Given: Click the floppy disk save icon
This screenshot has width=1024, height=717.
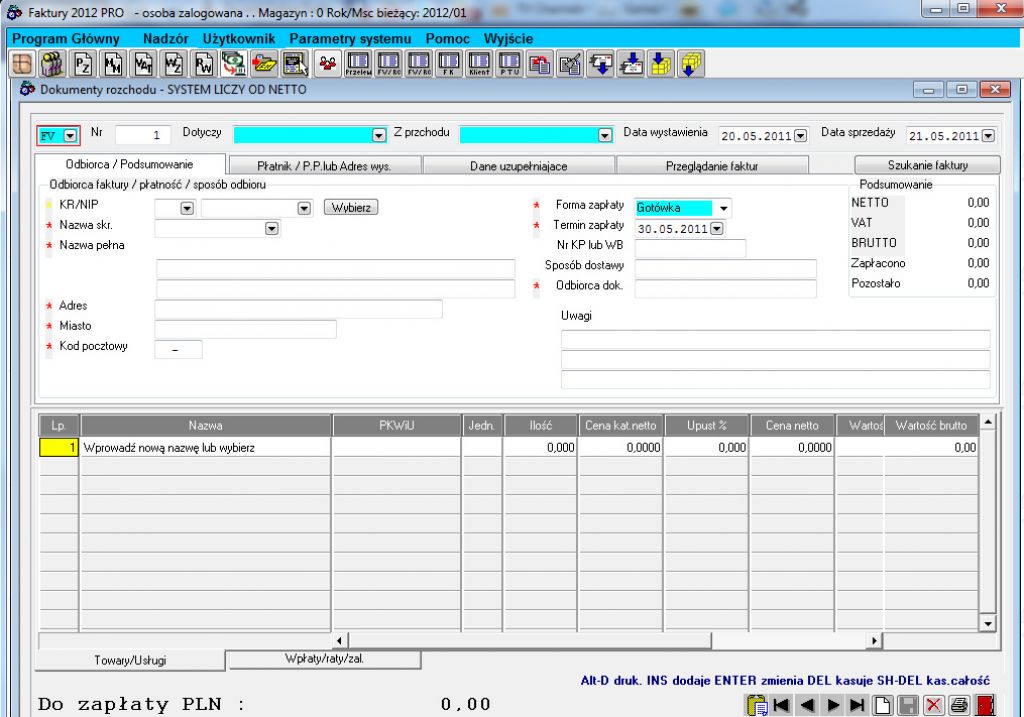Looking at the screenshot, I should click(908, 705).
